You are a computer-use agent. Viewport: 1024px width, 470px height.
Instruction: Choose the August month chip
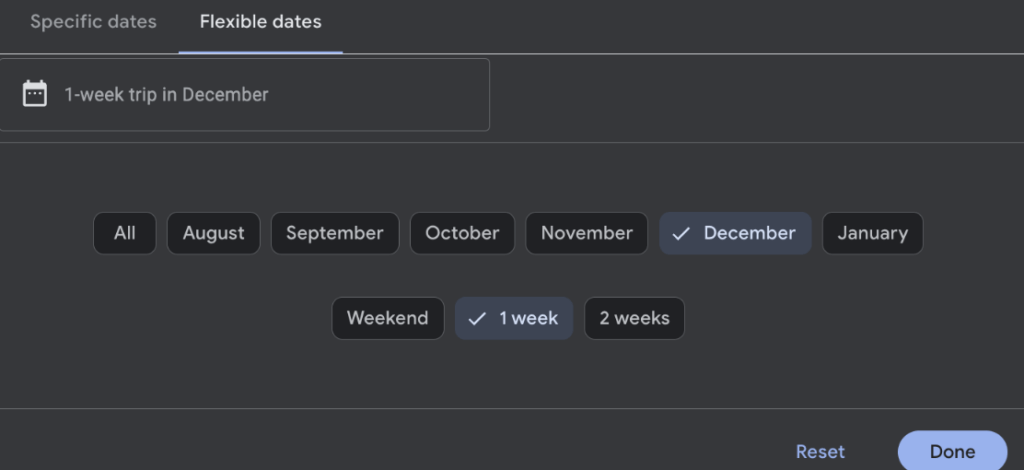pyautogui.click(x=214, y=233)
